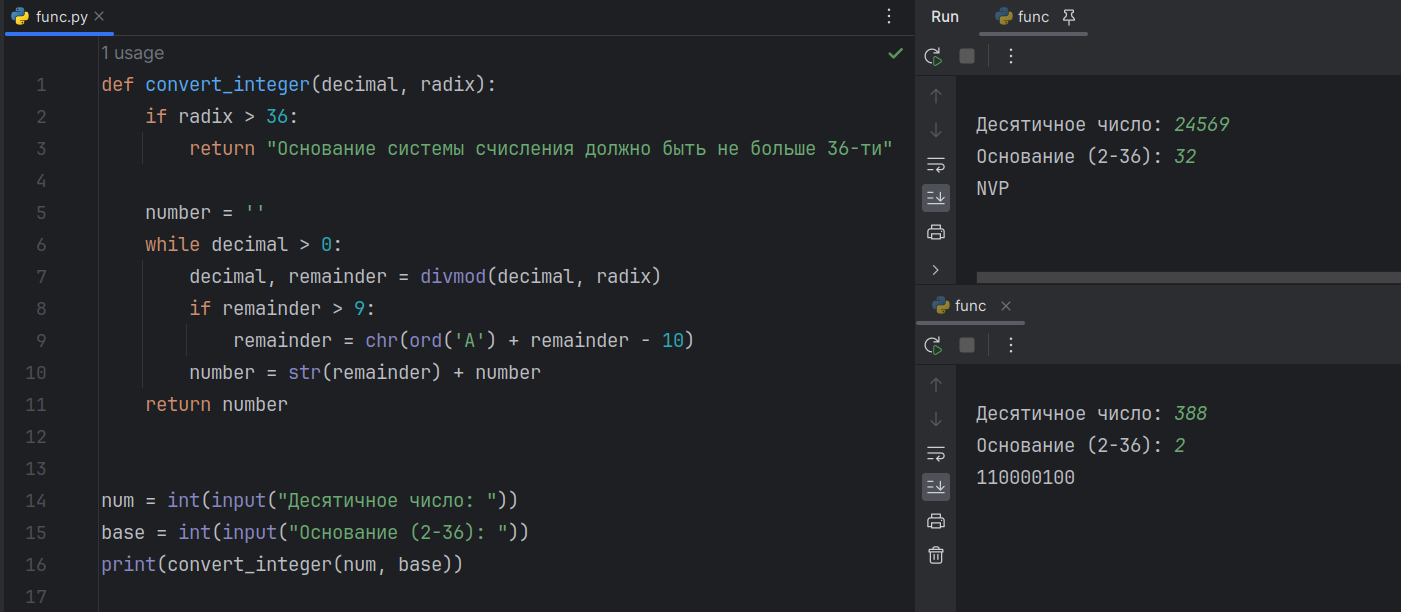Pin the func tab in Run panel

click(1069, 16)
